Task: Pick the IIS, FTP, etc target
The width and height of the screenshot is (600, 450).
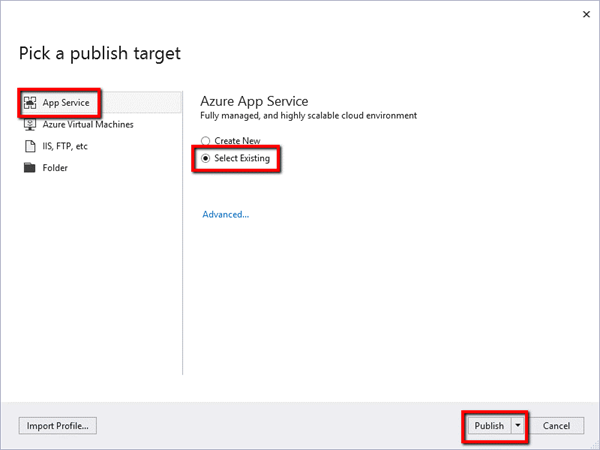Action: (x=65, y=146)
